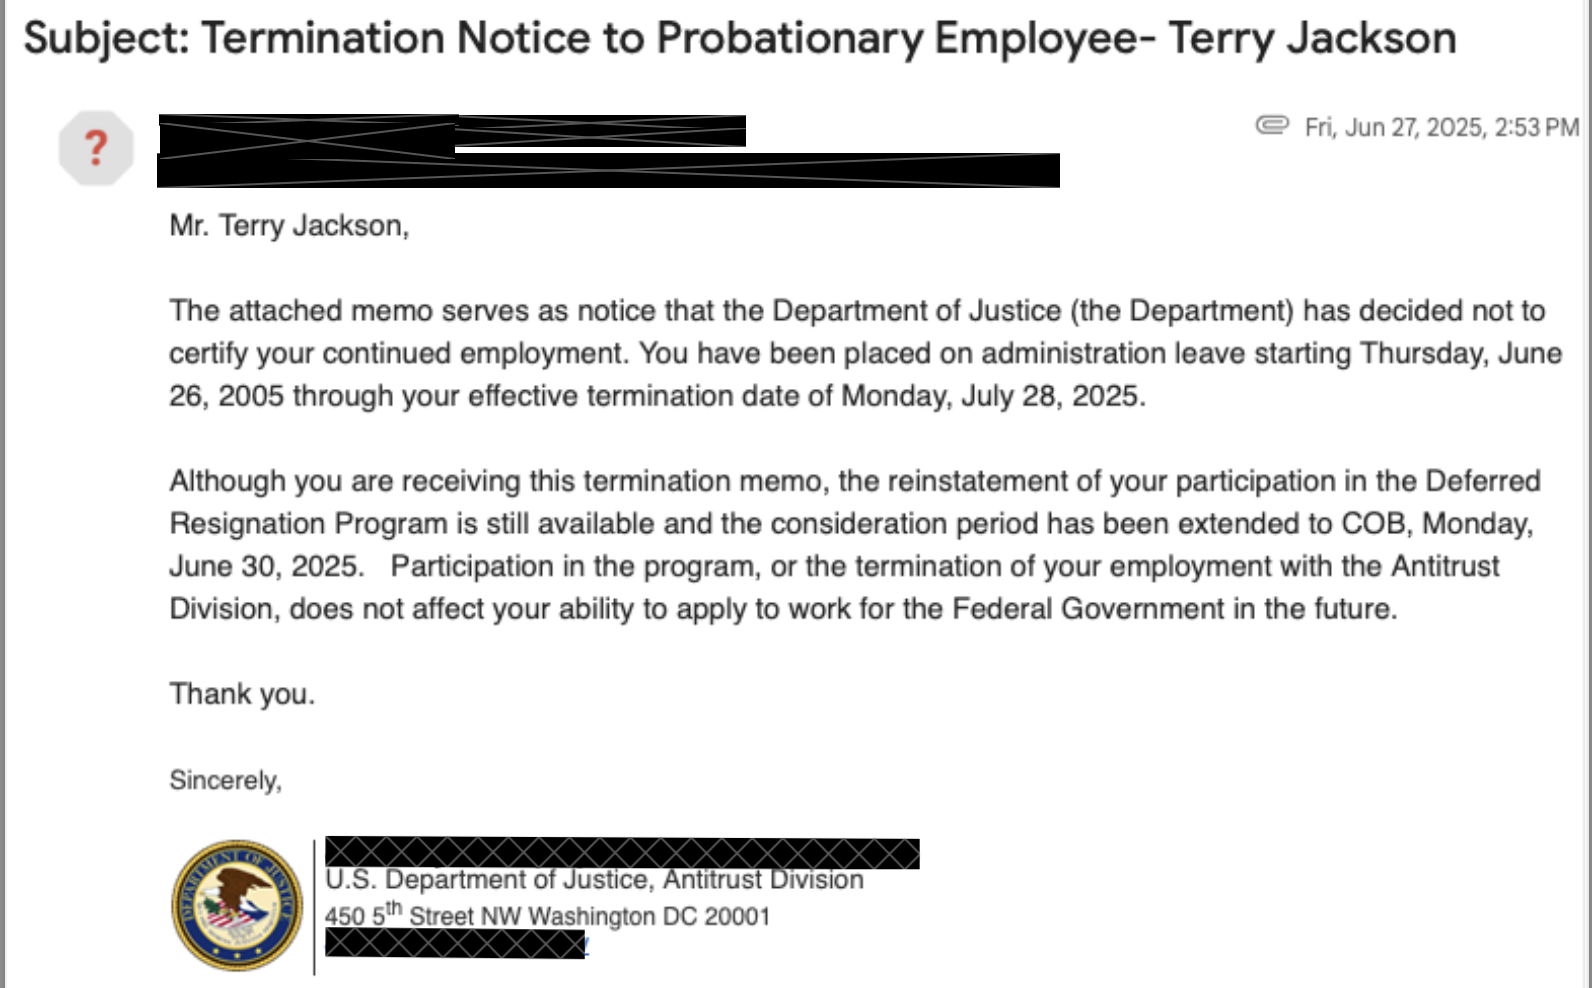Select the Termination Notice subject line
1592x988 pixels.
(739, 39)
